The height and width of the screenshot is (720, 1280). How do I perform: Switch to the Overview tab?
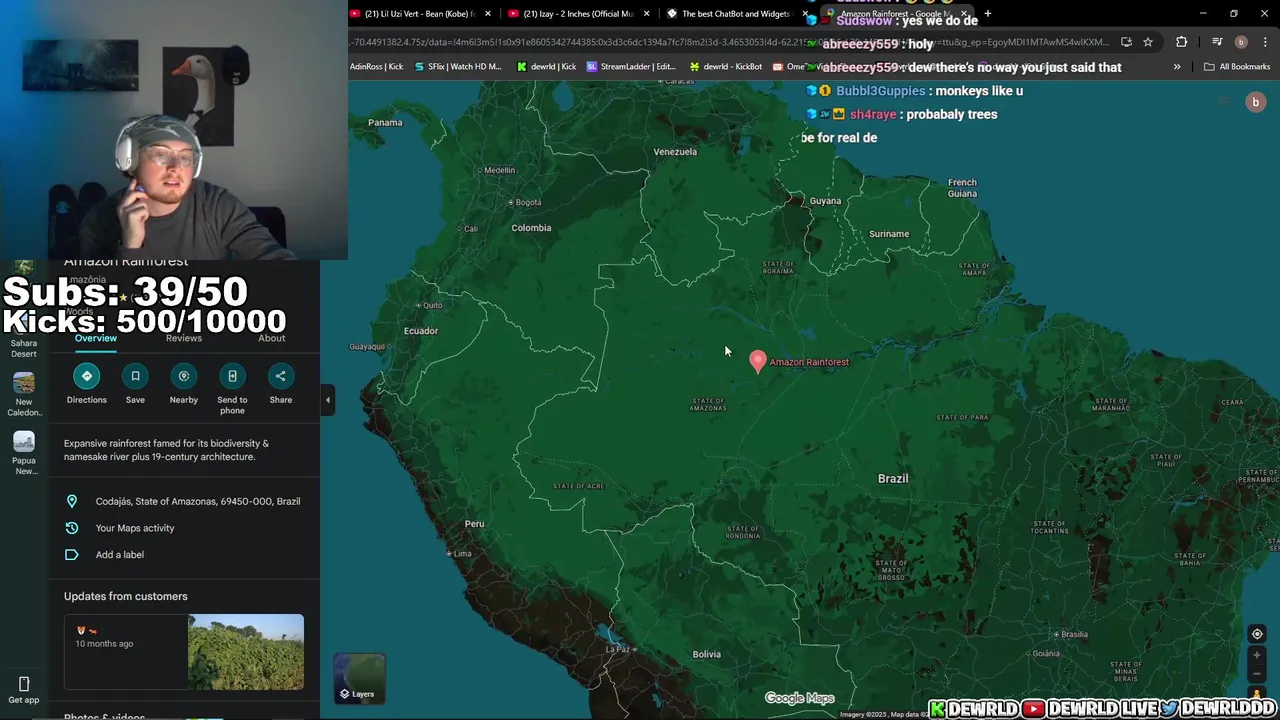coord(96,338)
